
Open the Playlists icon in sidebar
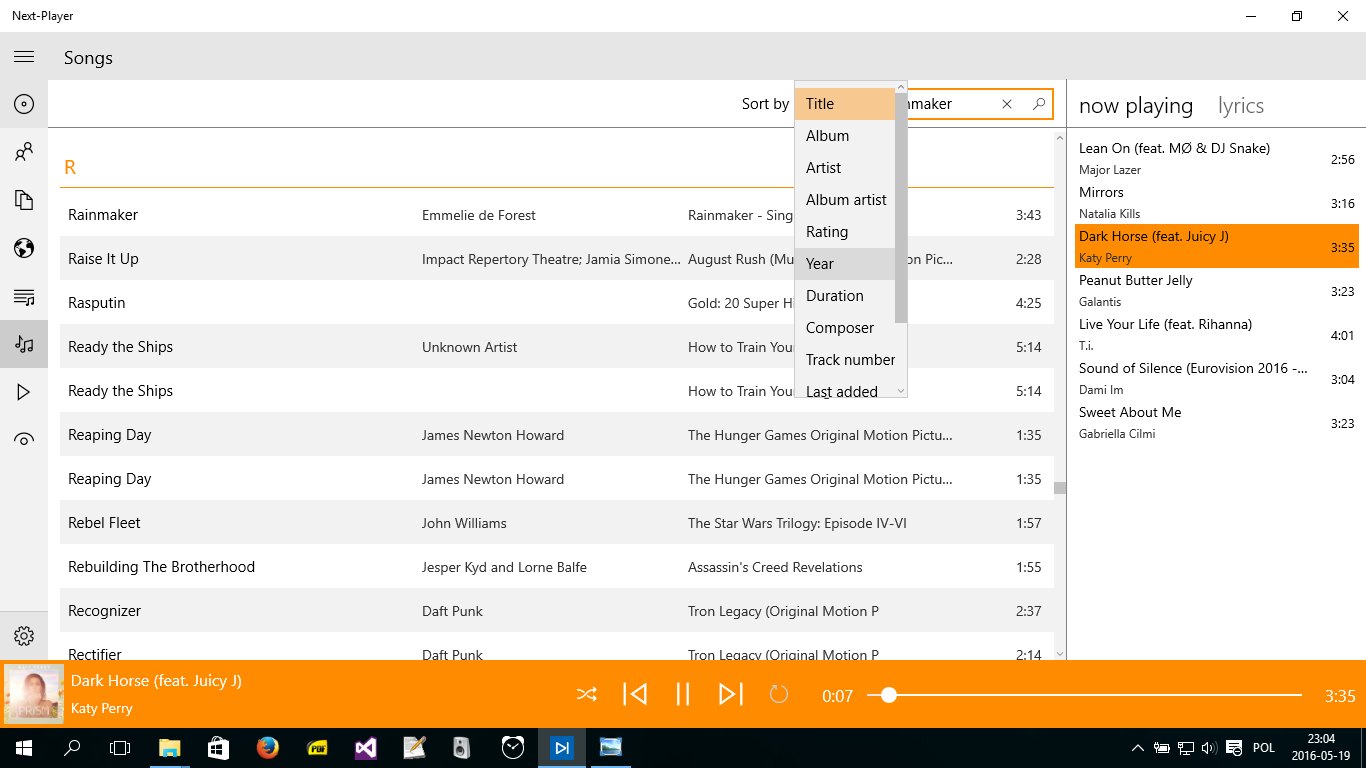coord(24,296)
